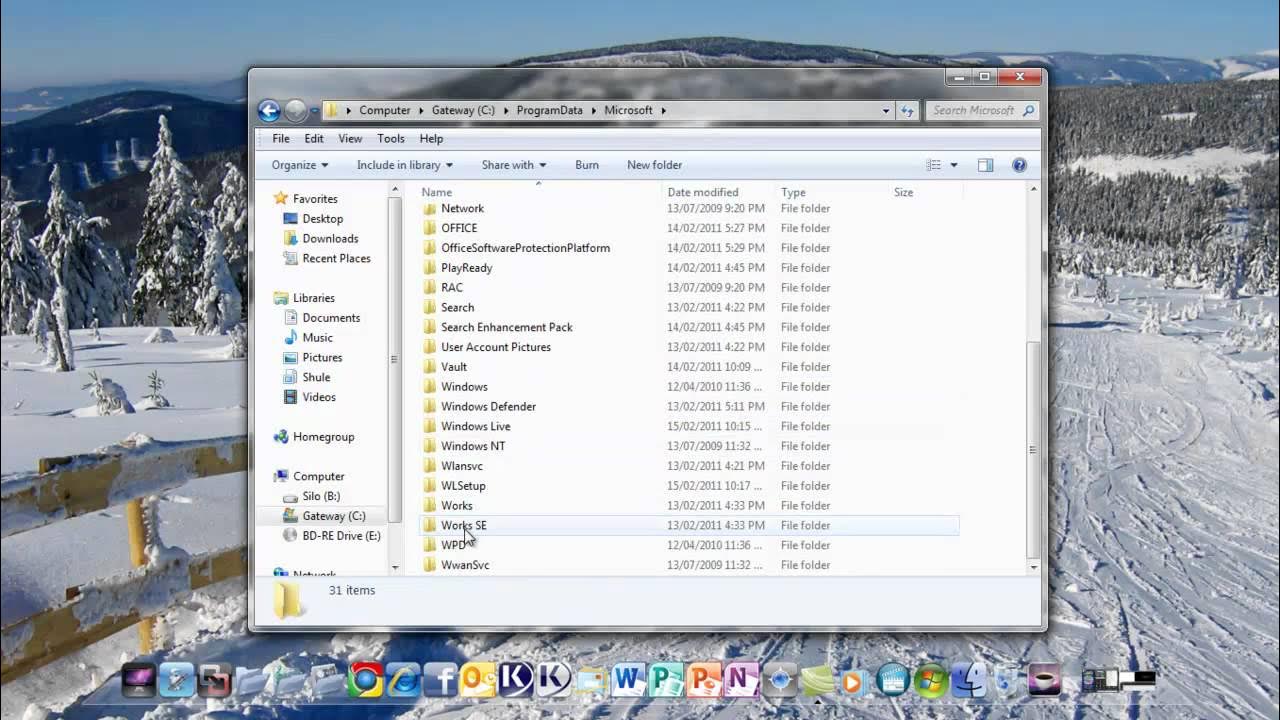Click the file list scroll up arrow
Screen dimensions: 1280x720
coord(1033,190)
